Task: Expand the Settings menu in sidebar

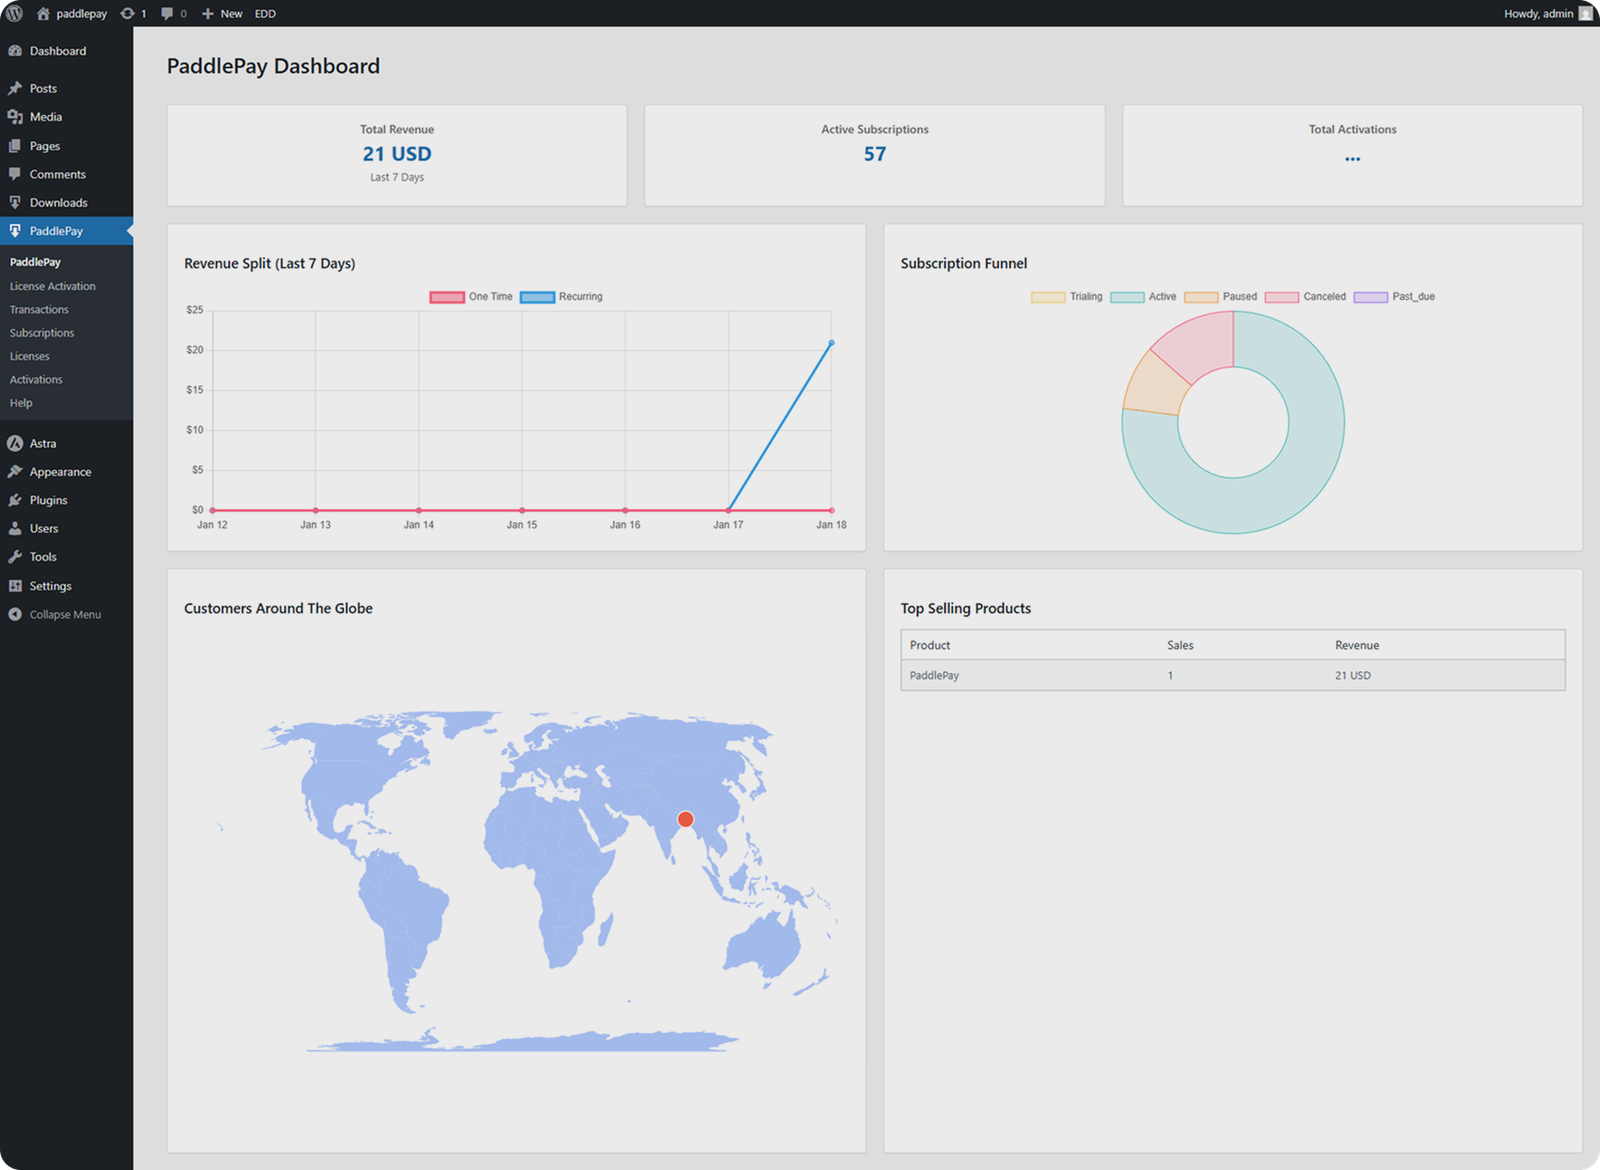Action: 50,586
